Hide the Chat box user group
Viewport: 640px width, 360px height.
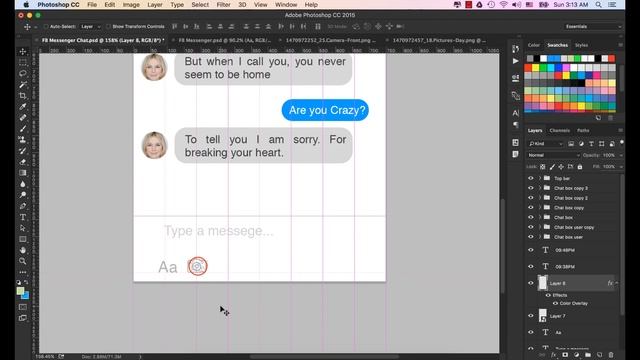531,237
